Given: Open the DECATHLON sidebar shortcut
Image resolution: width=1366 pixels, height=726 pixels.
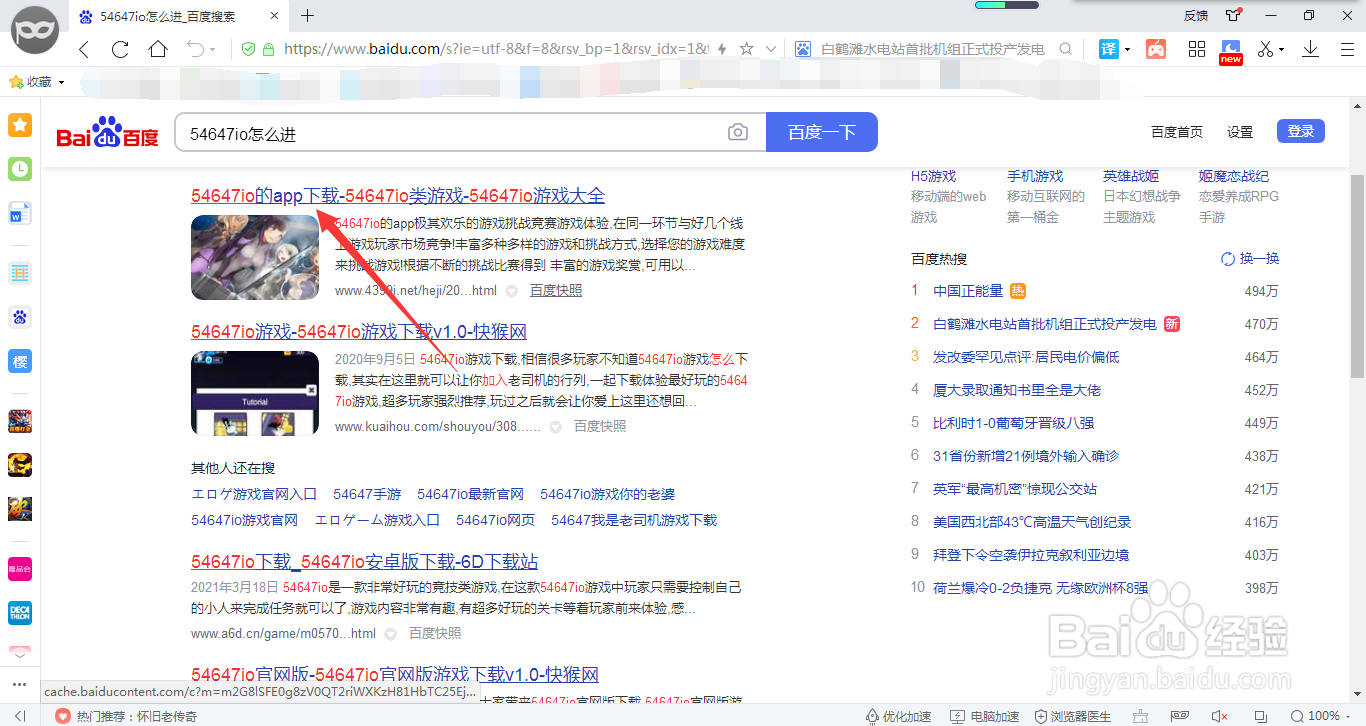Looking at the screenshot, I should 20,613.
